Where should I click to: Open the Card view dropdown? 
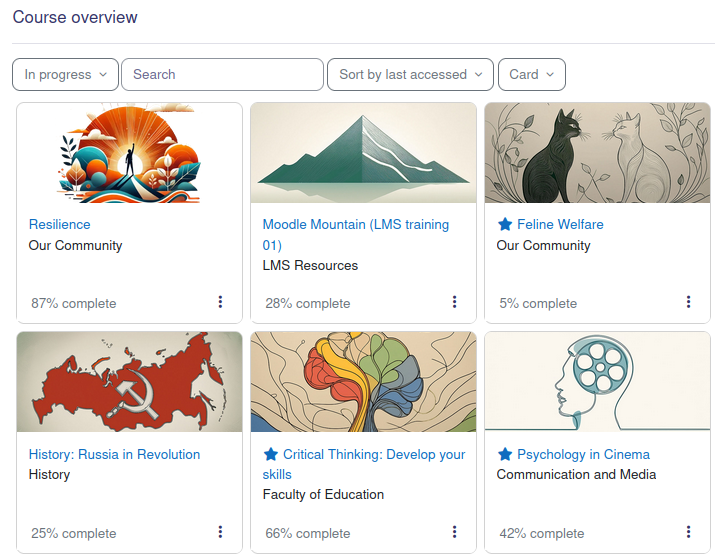tap(531, 75)
